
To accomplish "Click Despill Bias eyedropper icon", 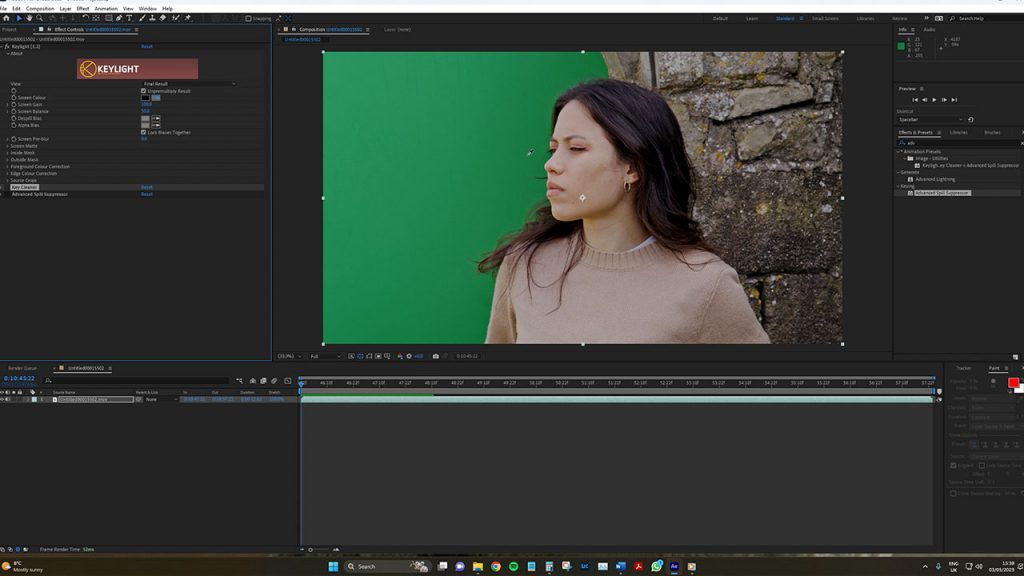I will click(156, 118).
